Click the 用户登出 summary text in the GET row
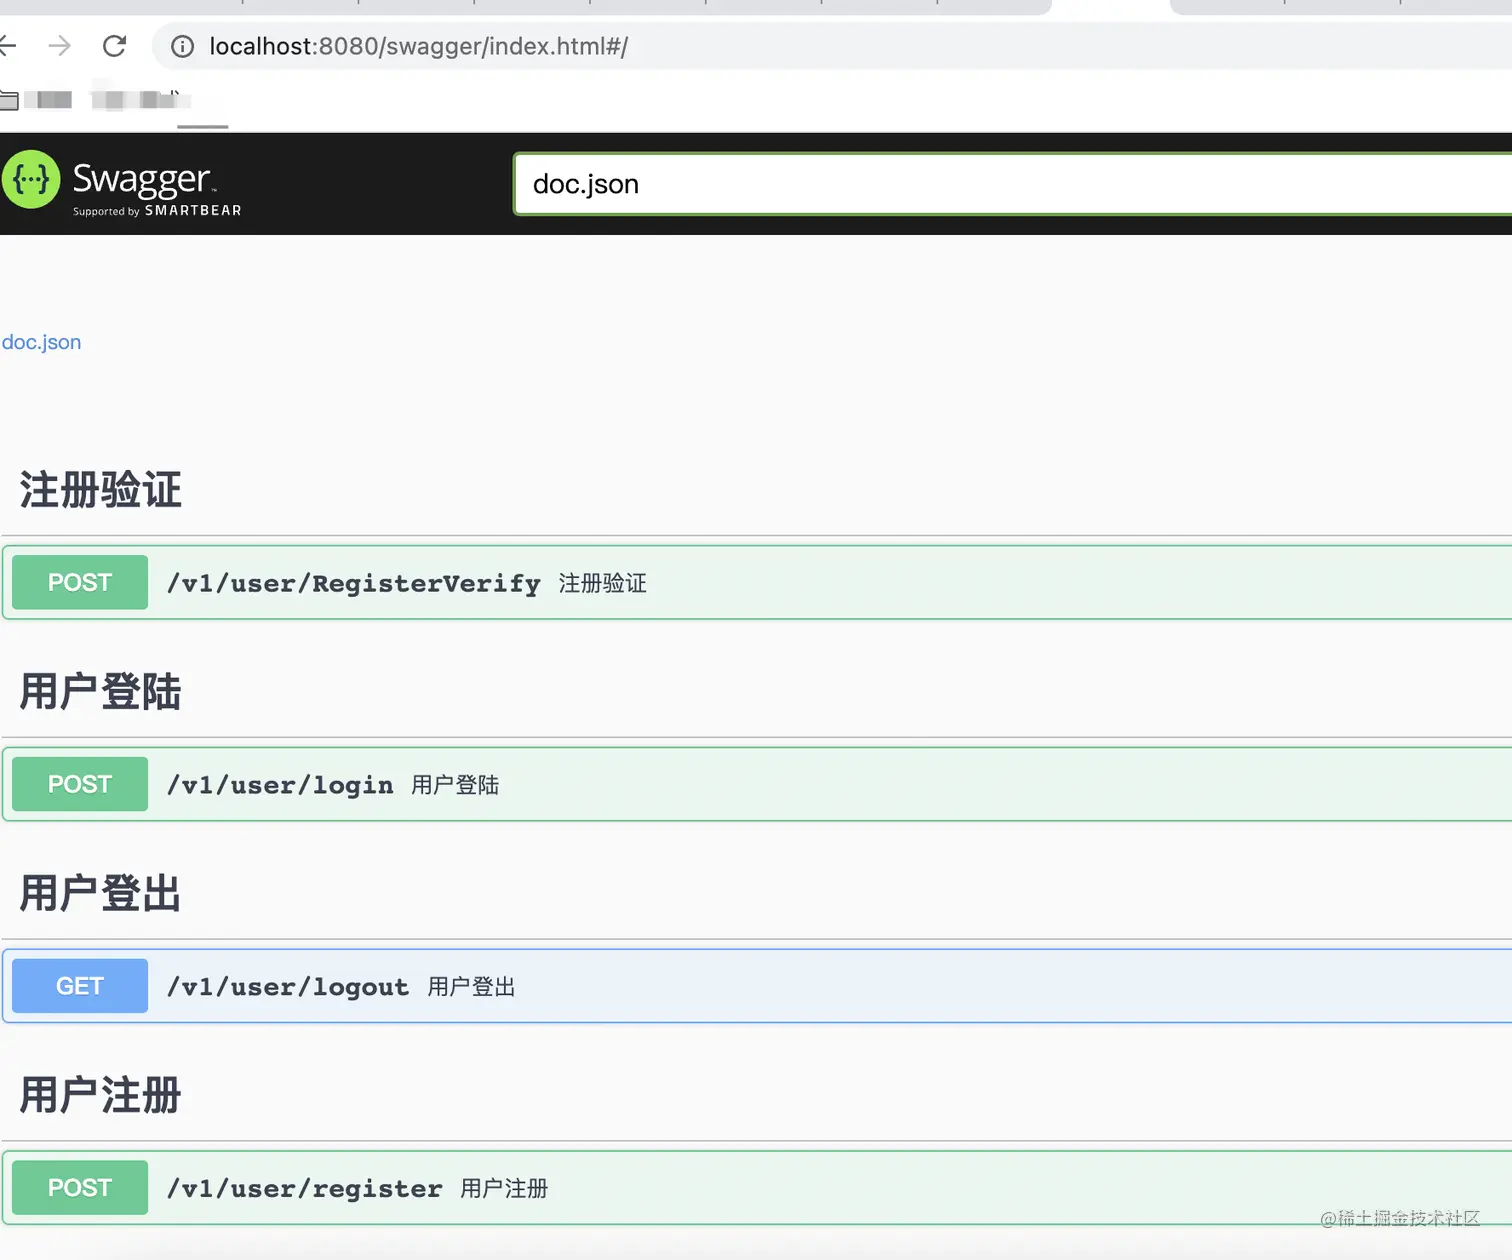 (x=471, y=987)
